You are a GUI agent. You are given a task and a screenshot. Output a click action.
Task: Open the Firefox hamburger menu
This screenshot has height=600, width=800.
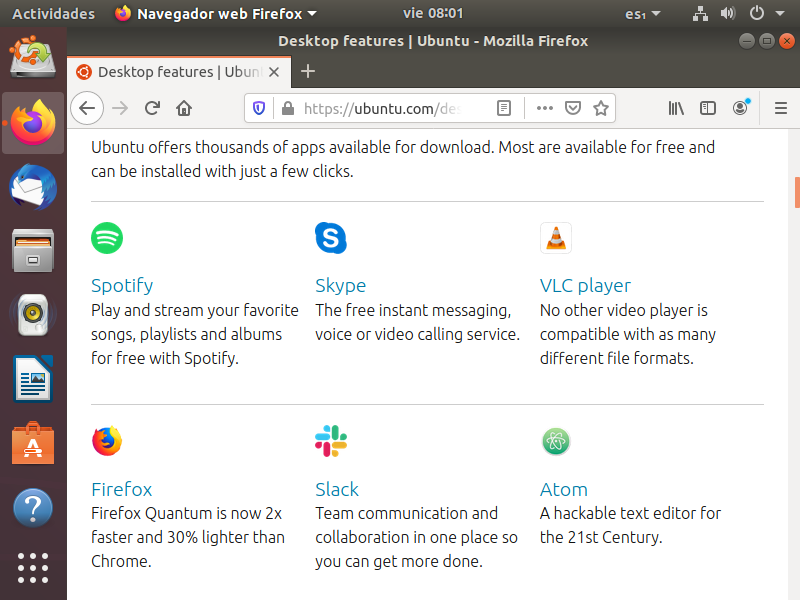[781, 108]
